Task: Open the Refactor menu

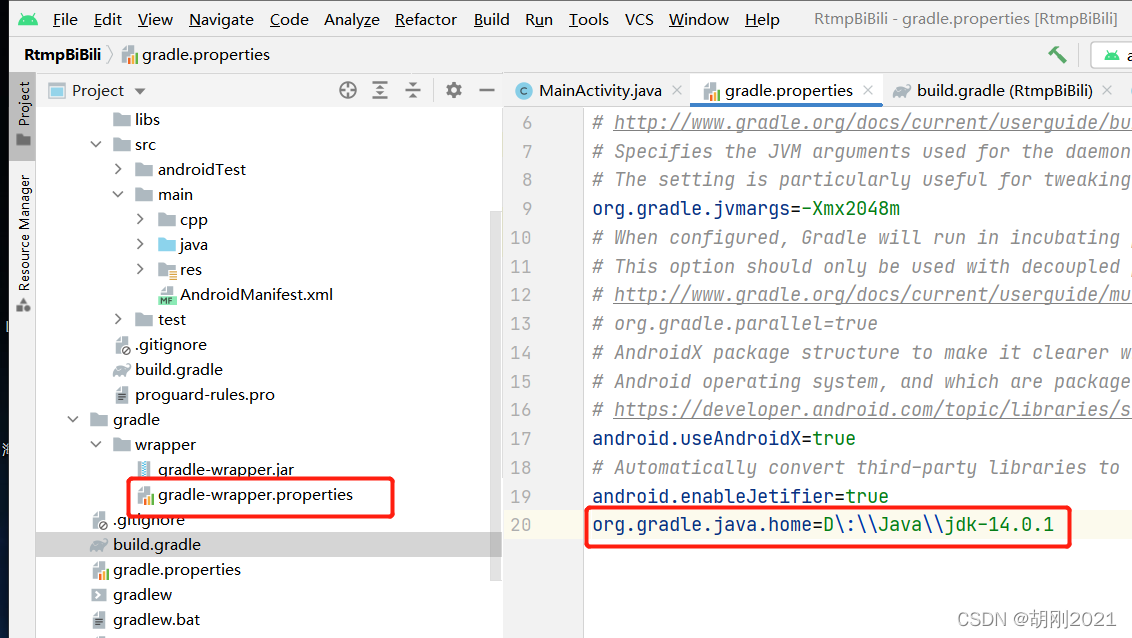Action: [x=426, y=19]
